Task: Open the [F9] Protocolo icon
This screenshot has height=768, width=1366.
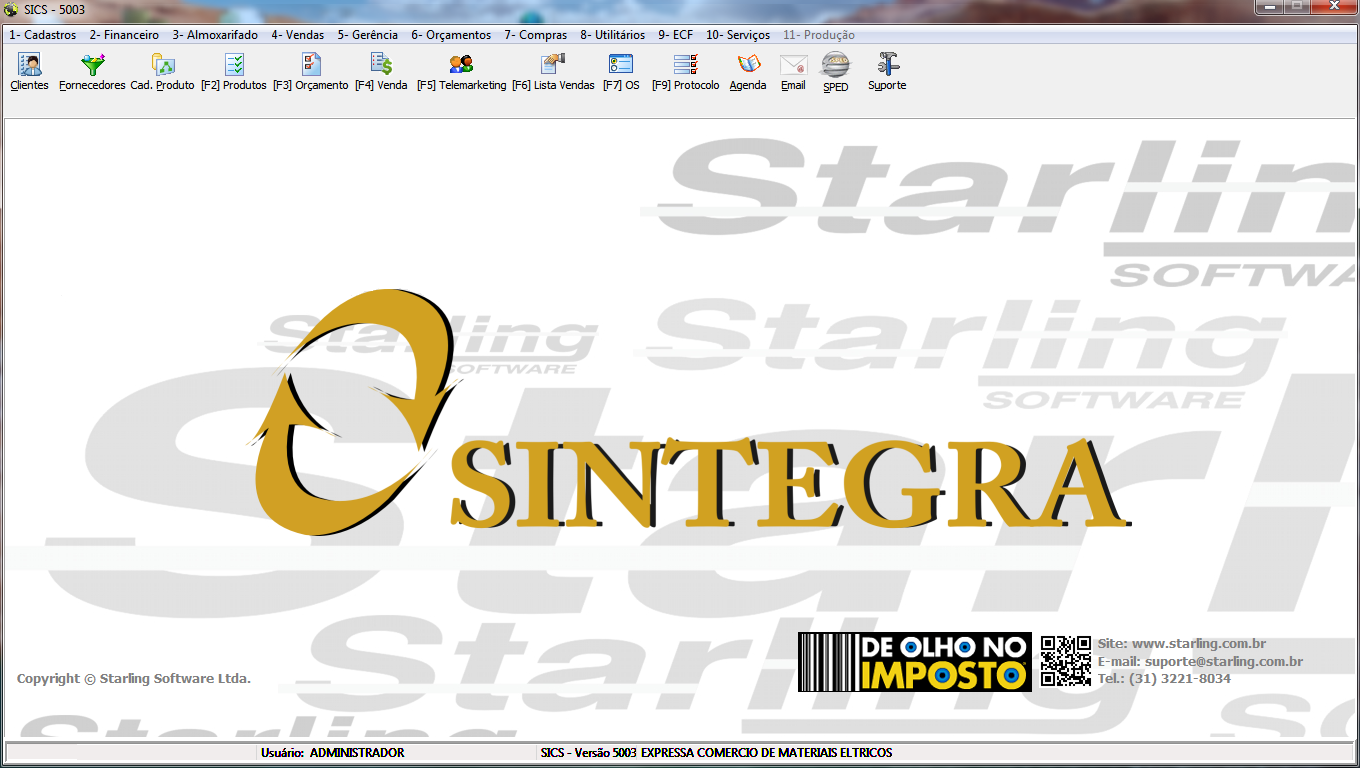Action: pos(686,65)
